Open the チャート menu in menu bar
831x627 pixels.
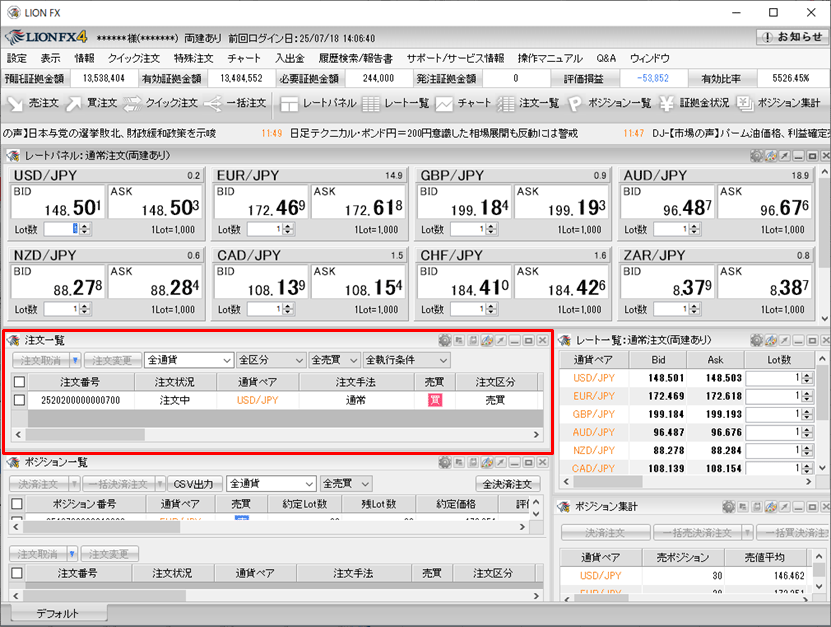244,59
